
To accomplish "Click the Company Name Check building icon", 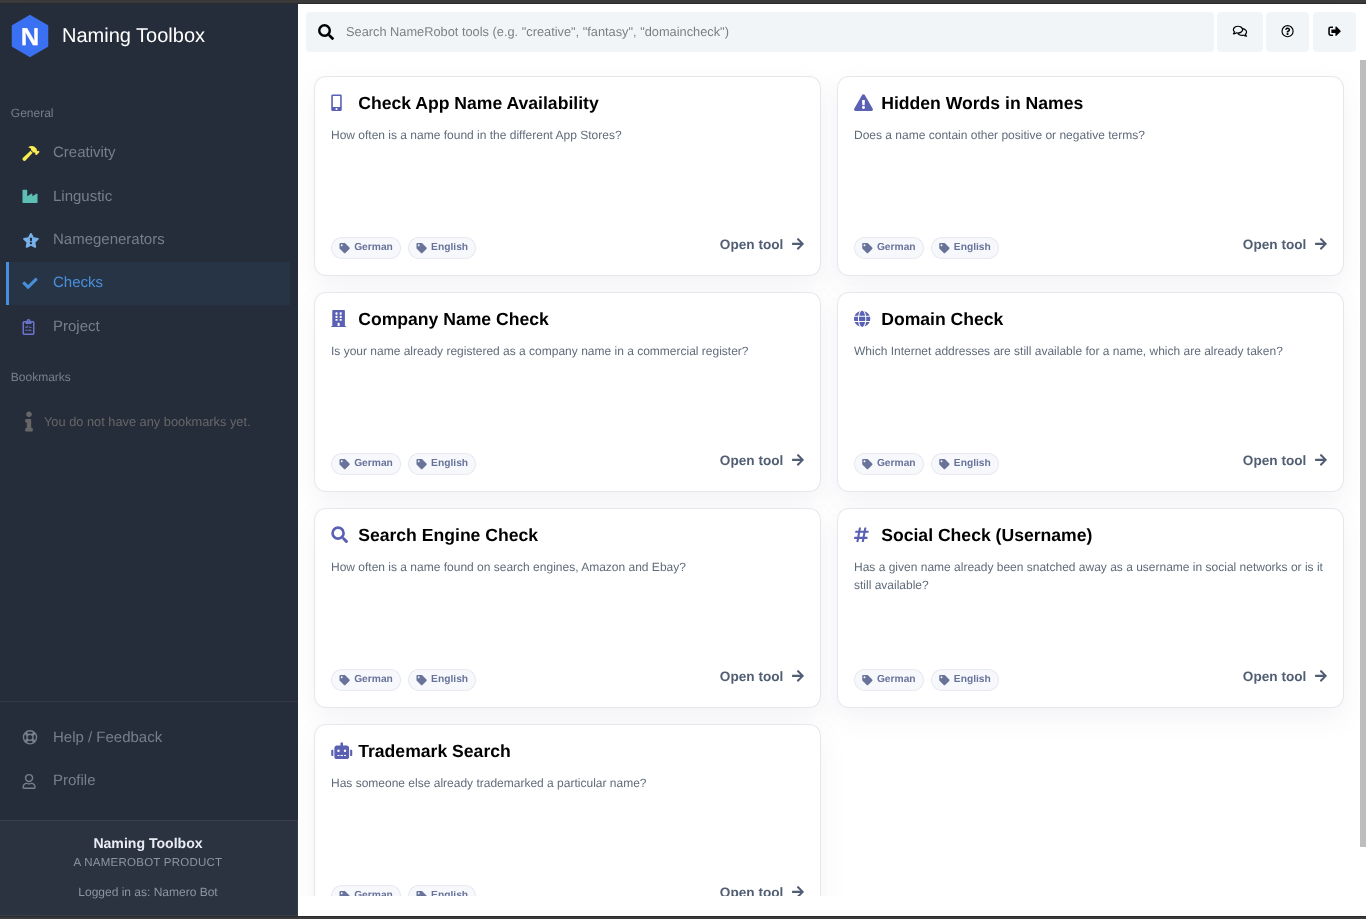I will point(338,319).
